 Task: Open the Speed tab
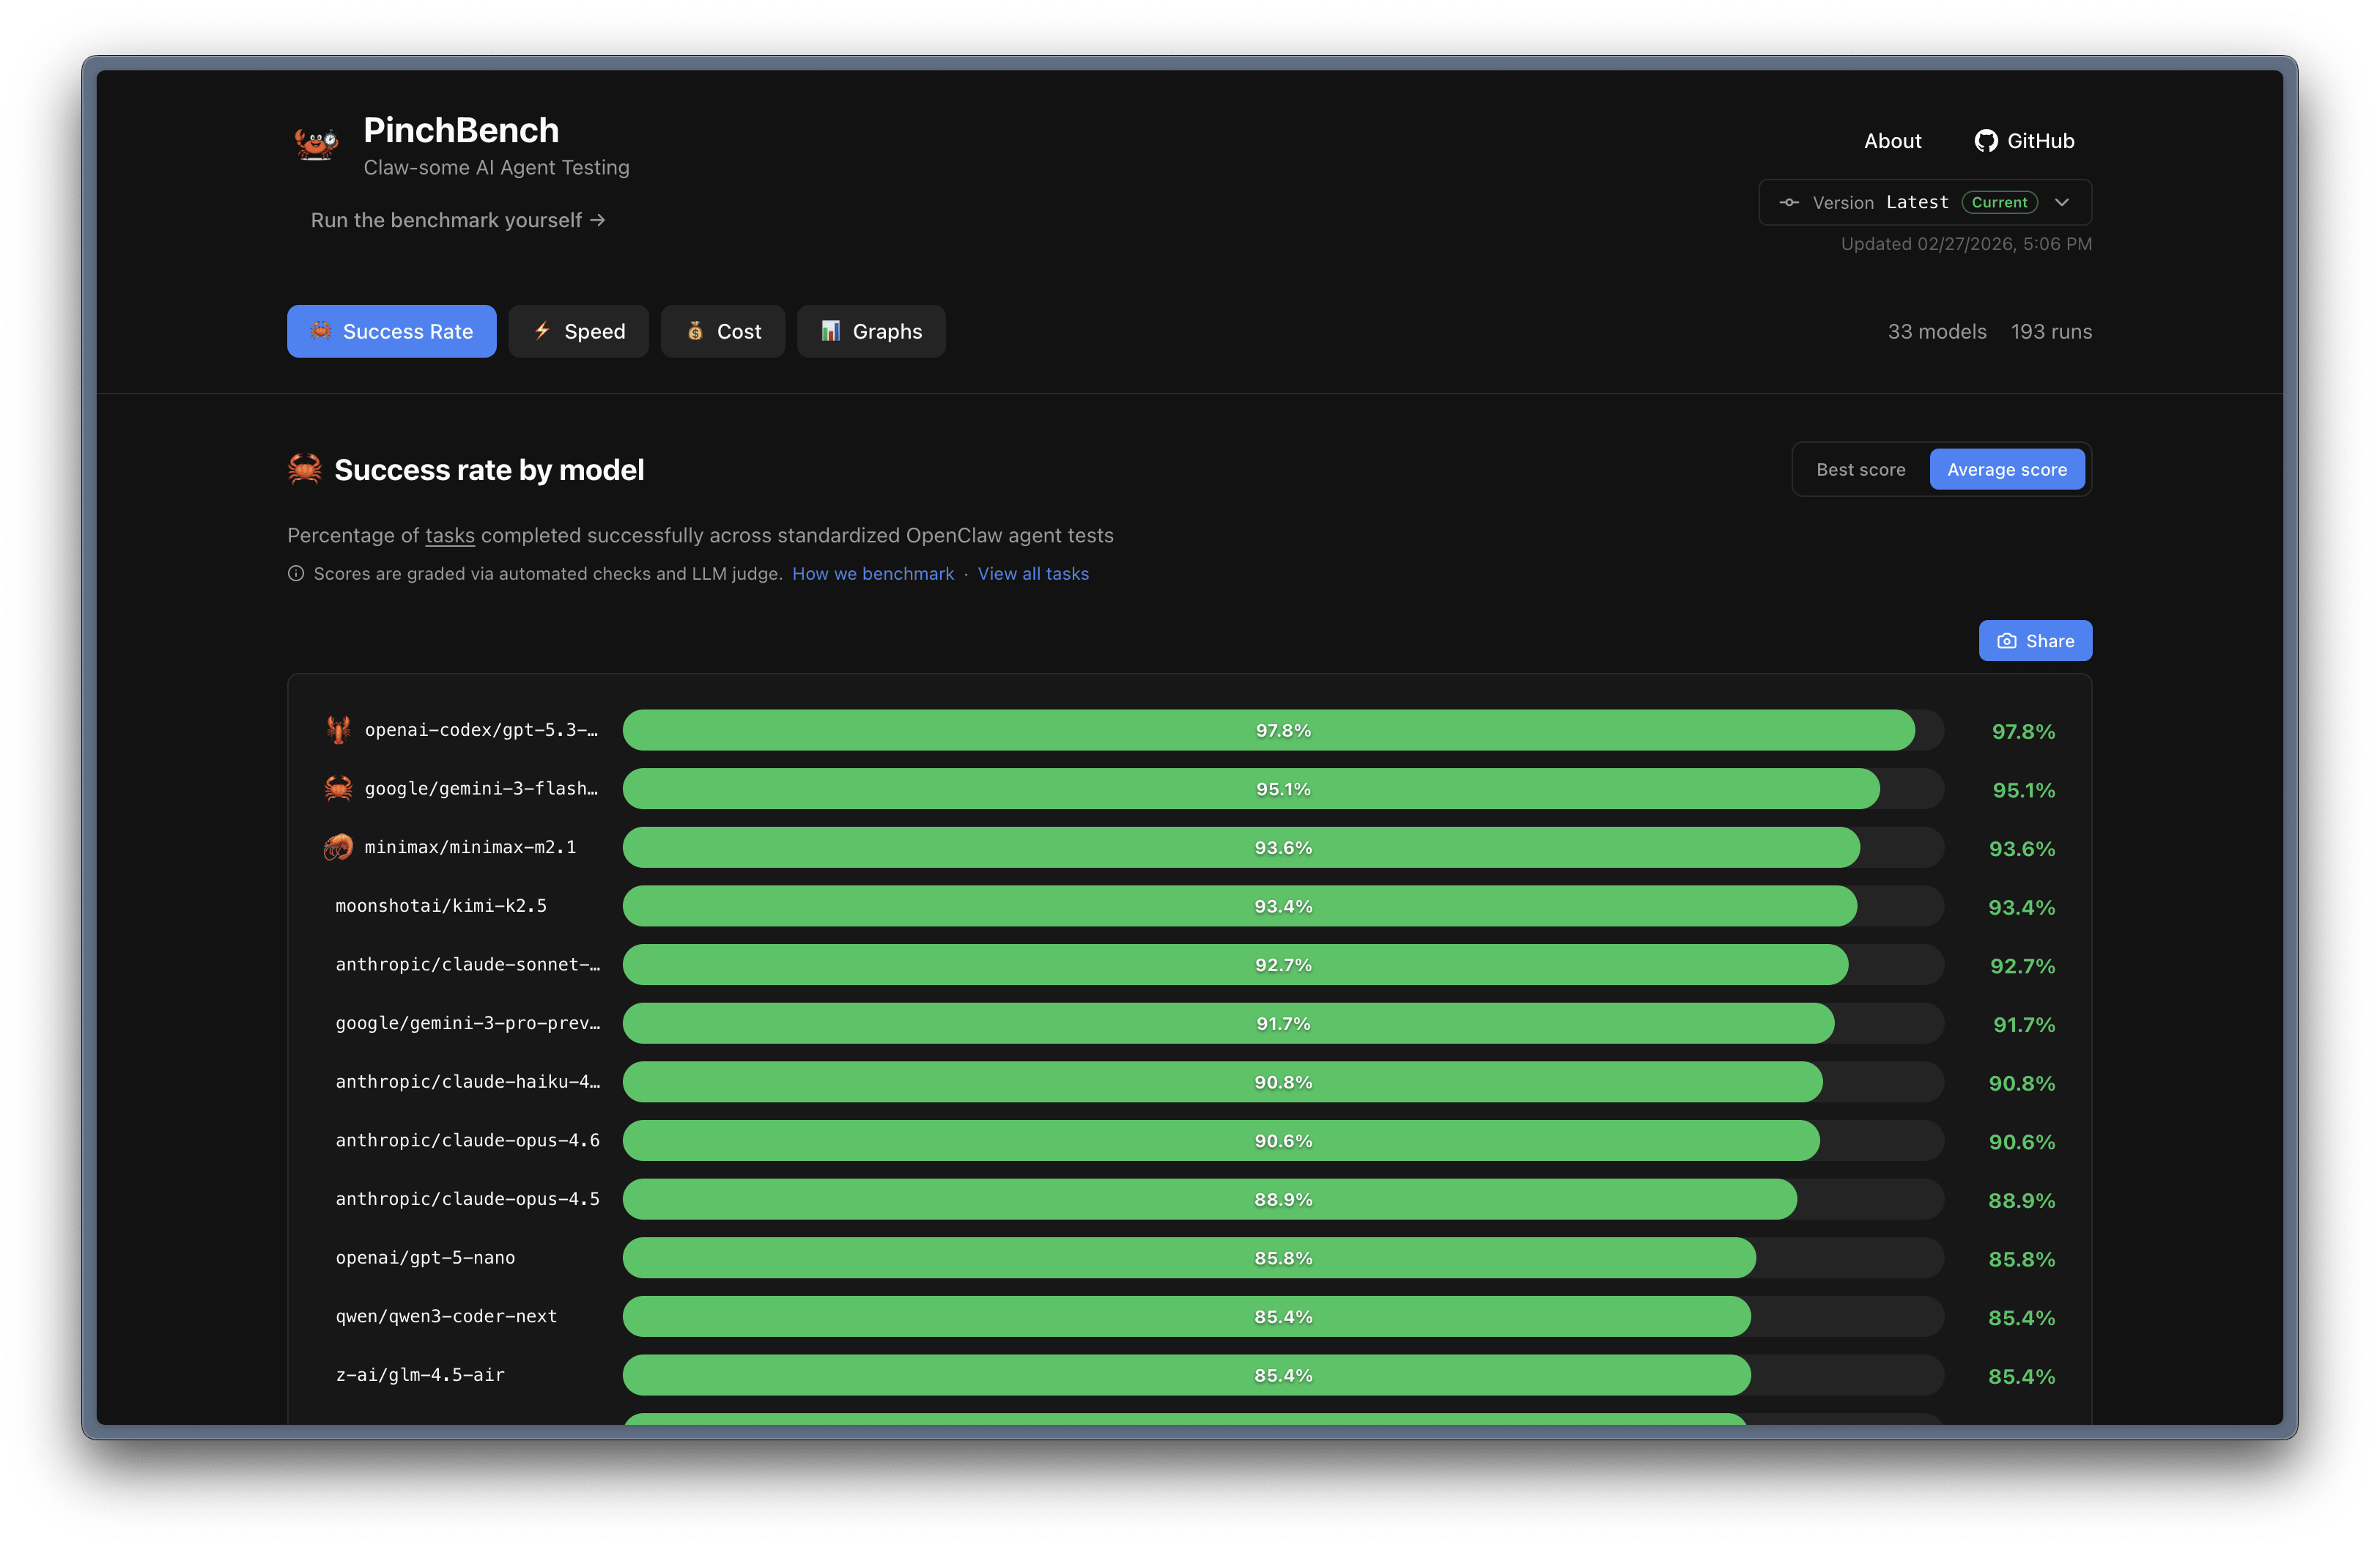coord(578,332)
